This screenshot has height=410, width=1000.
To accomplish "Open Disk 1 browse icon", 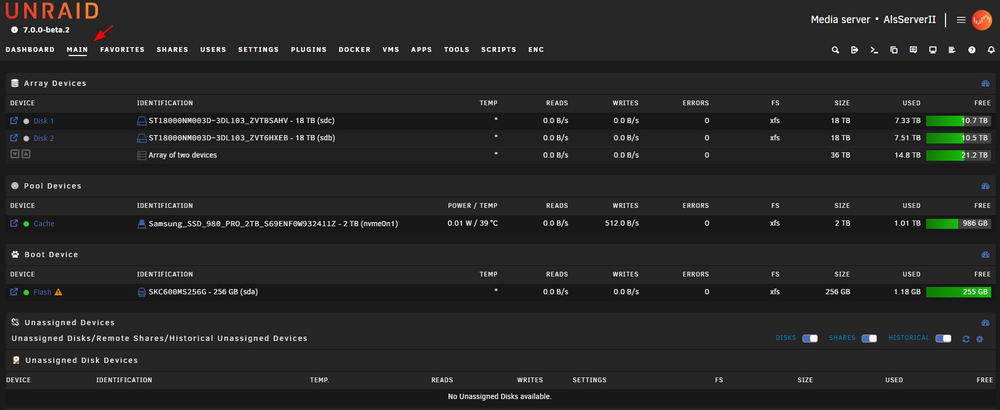I will (x=14, y=120).
